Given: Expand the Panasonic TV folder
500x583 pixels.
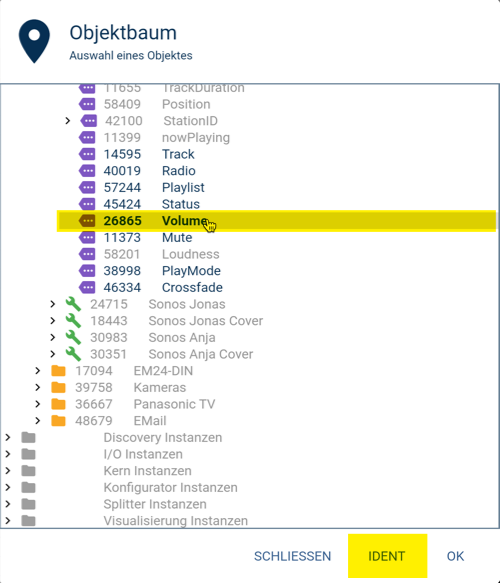Looking at the screenshot, I should (x=38, y=404).
